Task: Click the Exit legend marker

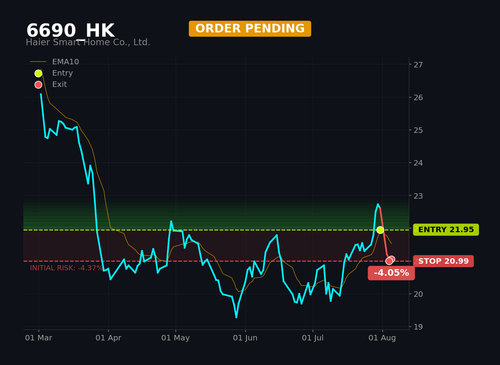Action: [x=38, y=85]
